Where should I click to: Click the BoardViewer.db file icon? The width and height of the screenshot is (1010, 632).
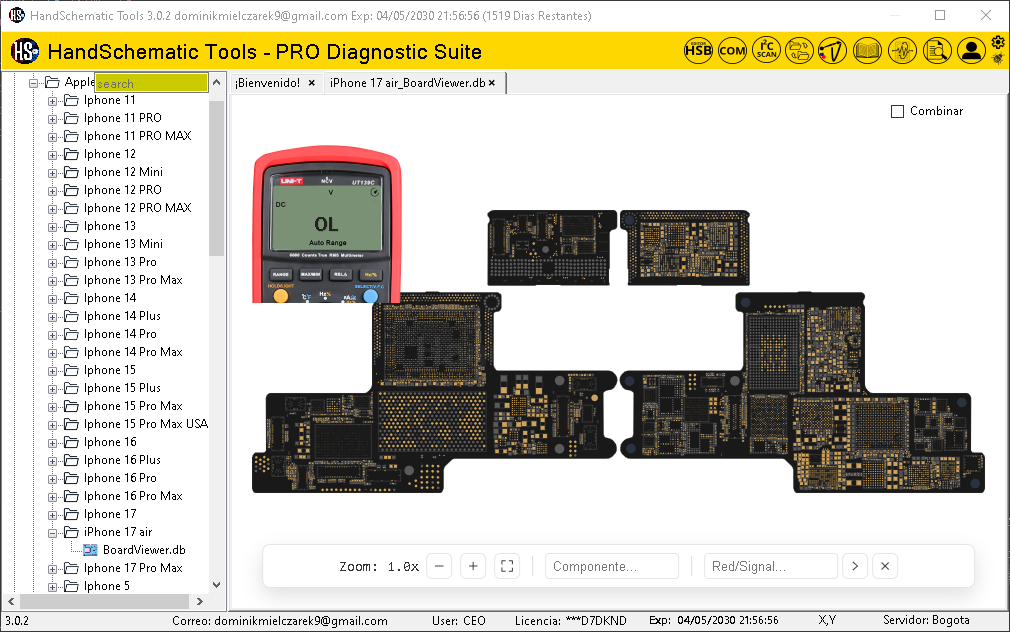(x=91, y=550)
